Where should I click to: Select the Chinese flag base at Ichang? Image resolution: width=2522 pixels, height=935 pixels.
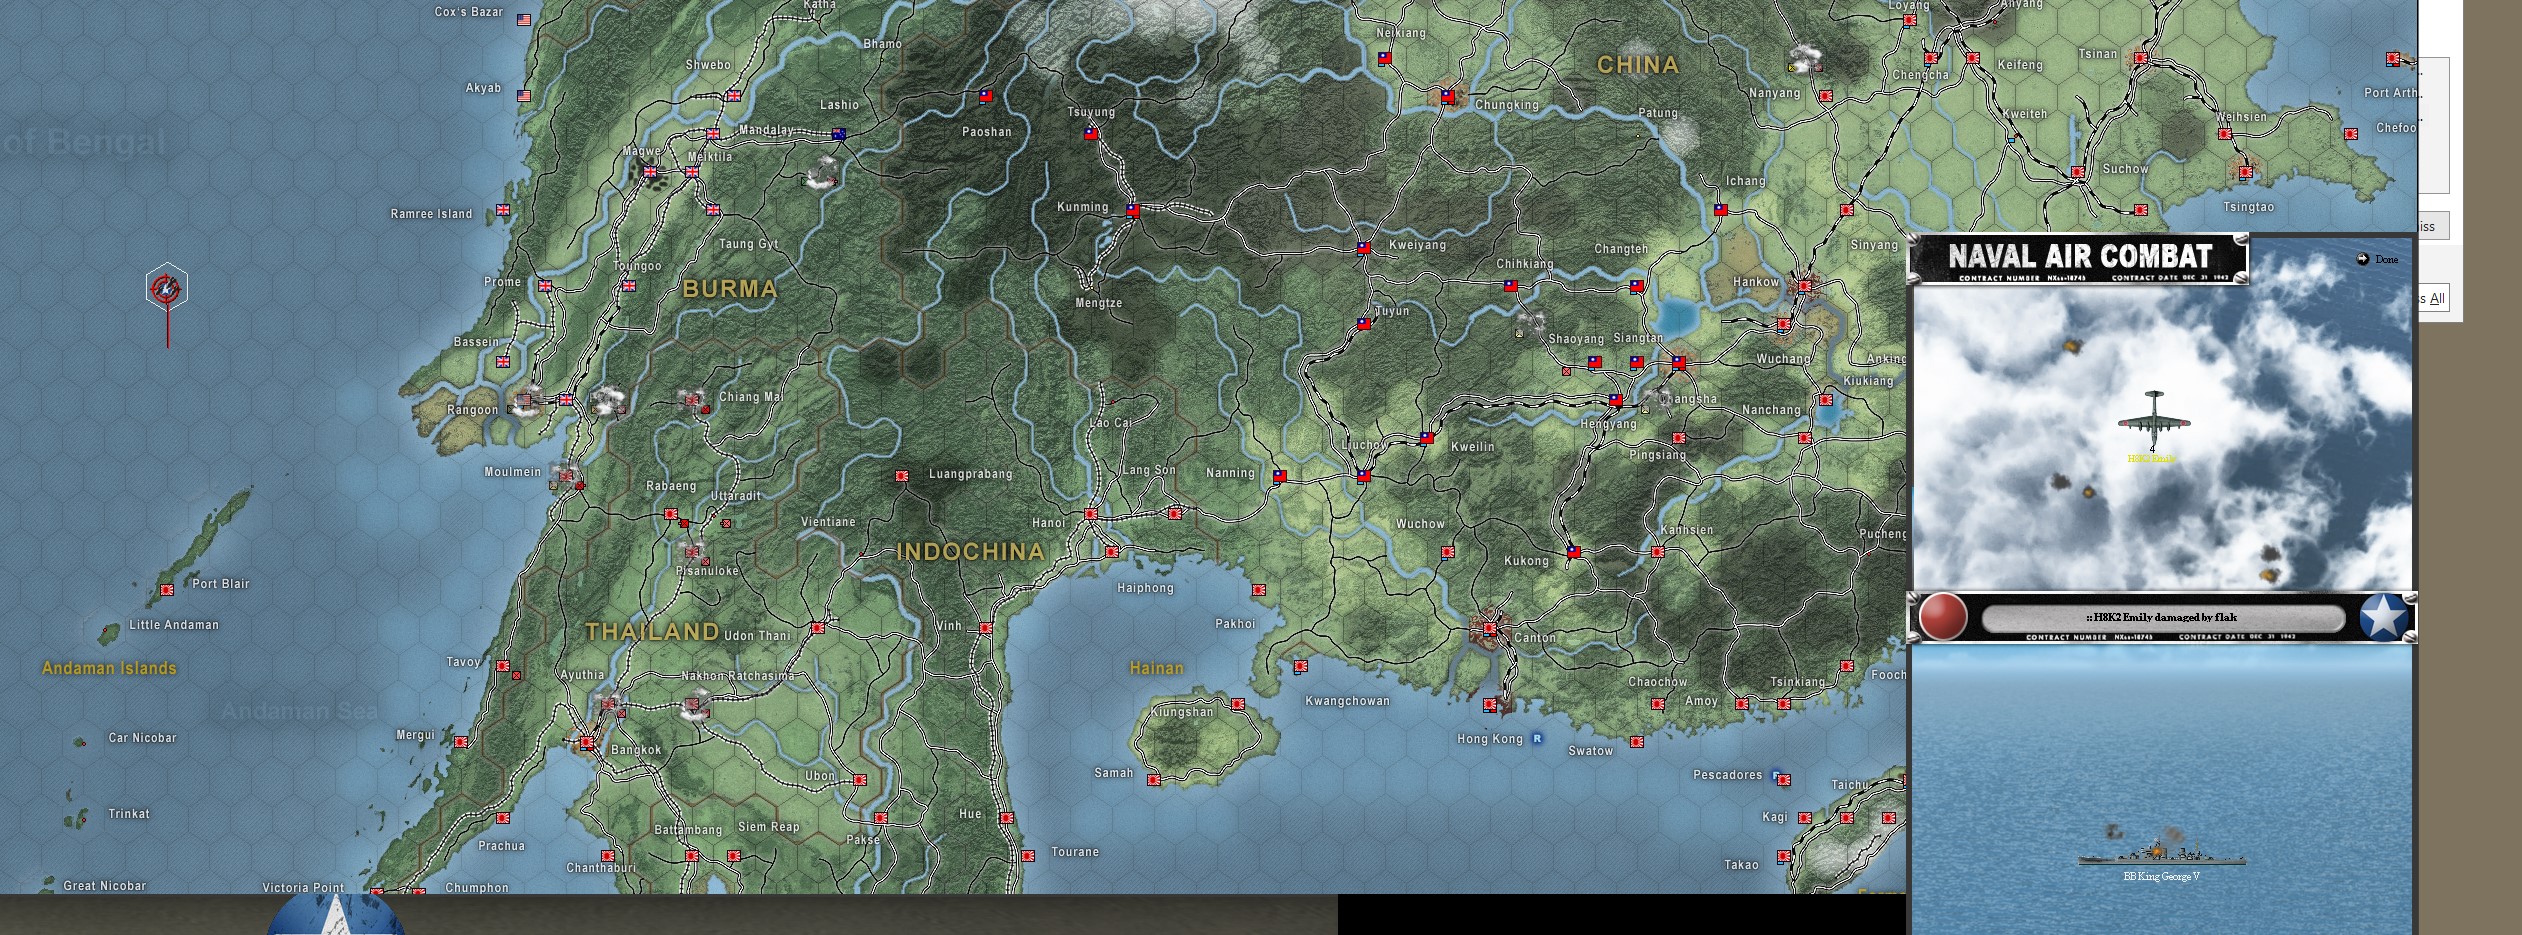[x=1720, y=210]
